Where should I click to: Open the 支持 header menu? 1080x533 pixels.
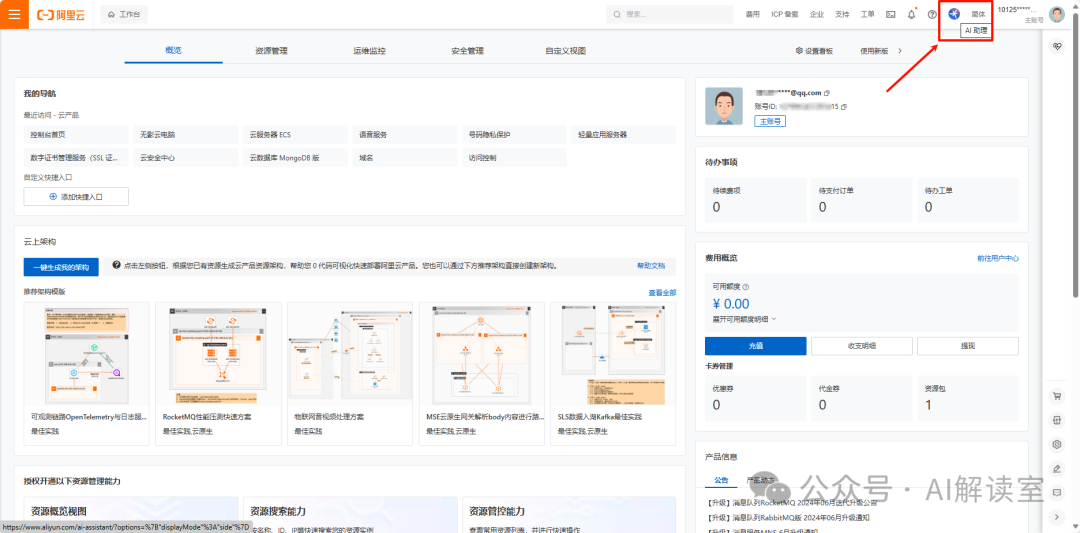point(842,14)
